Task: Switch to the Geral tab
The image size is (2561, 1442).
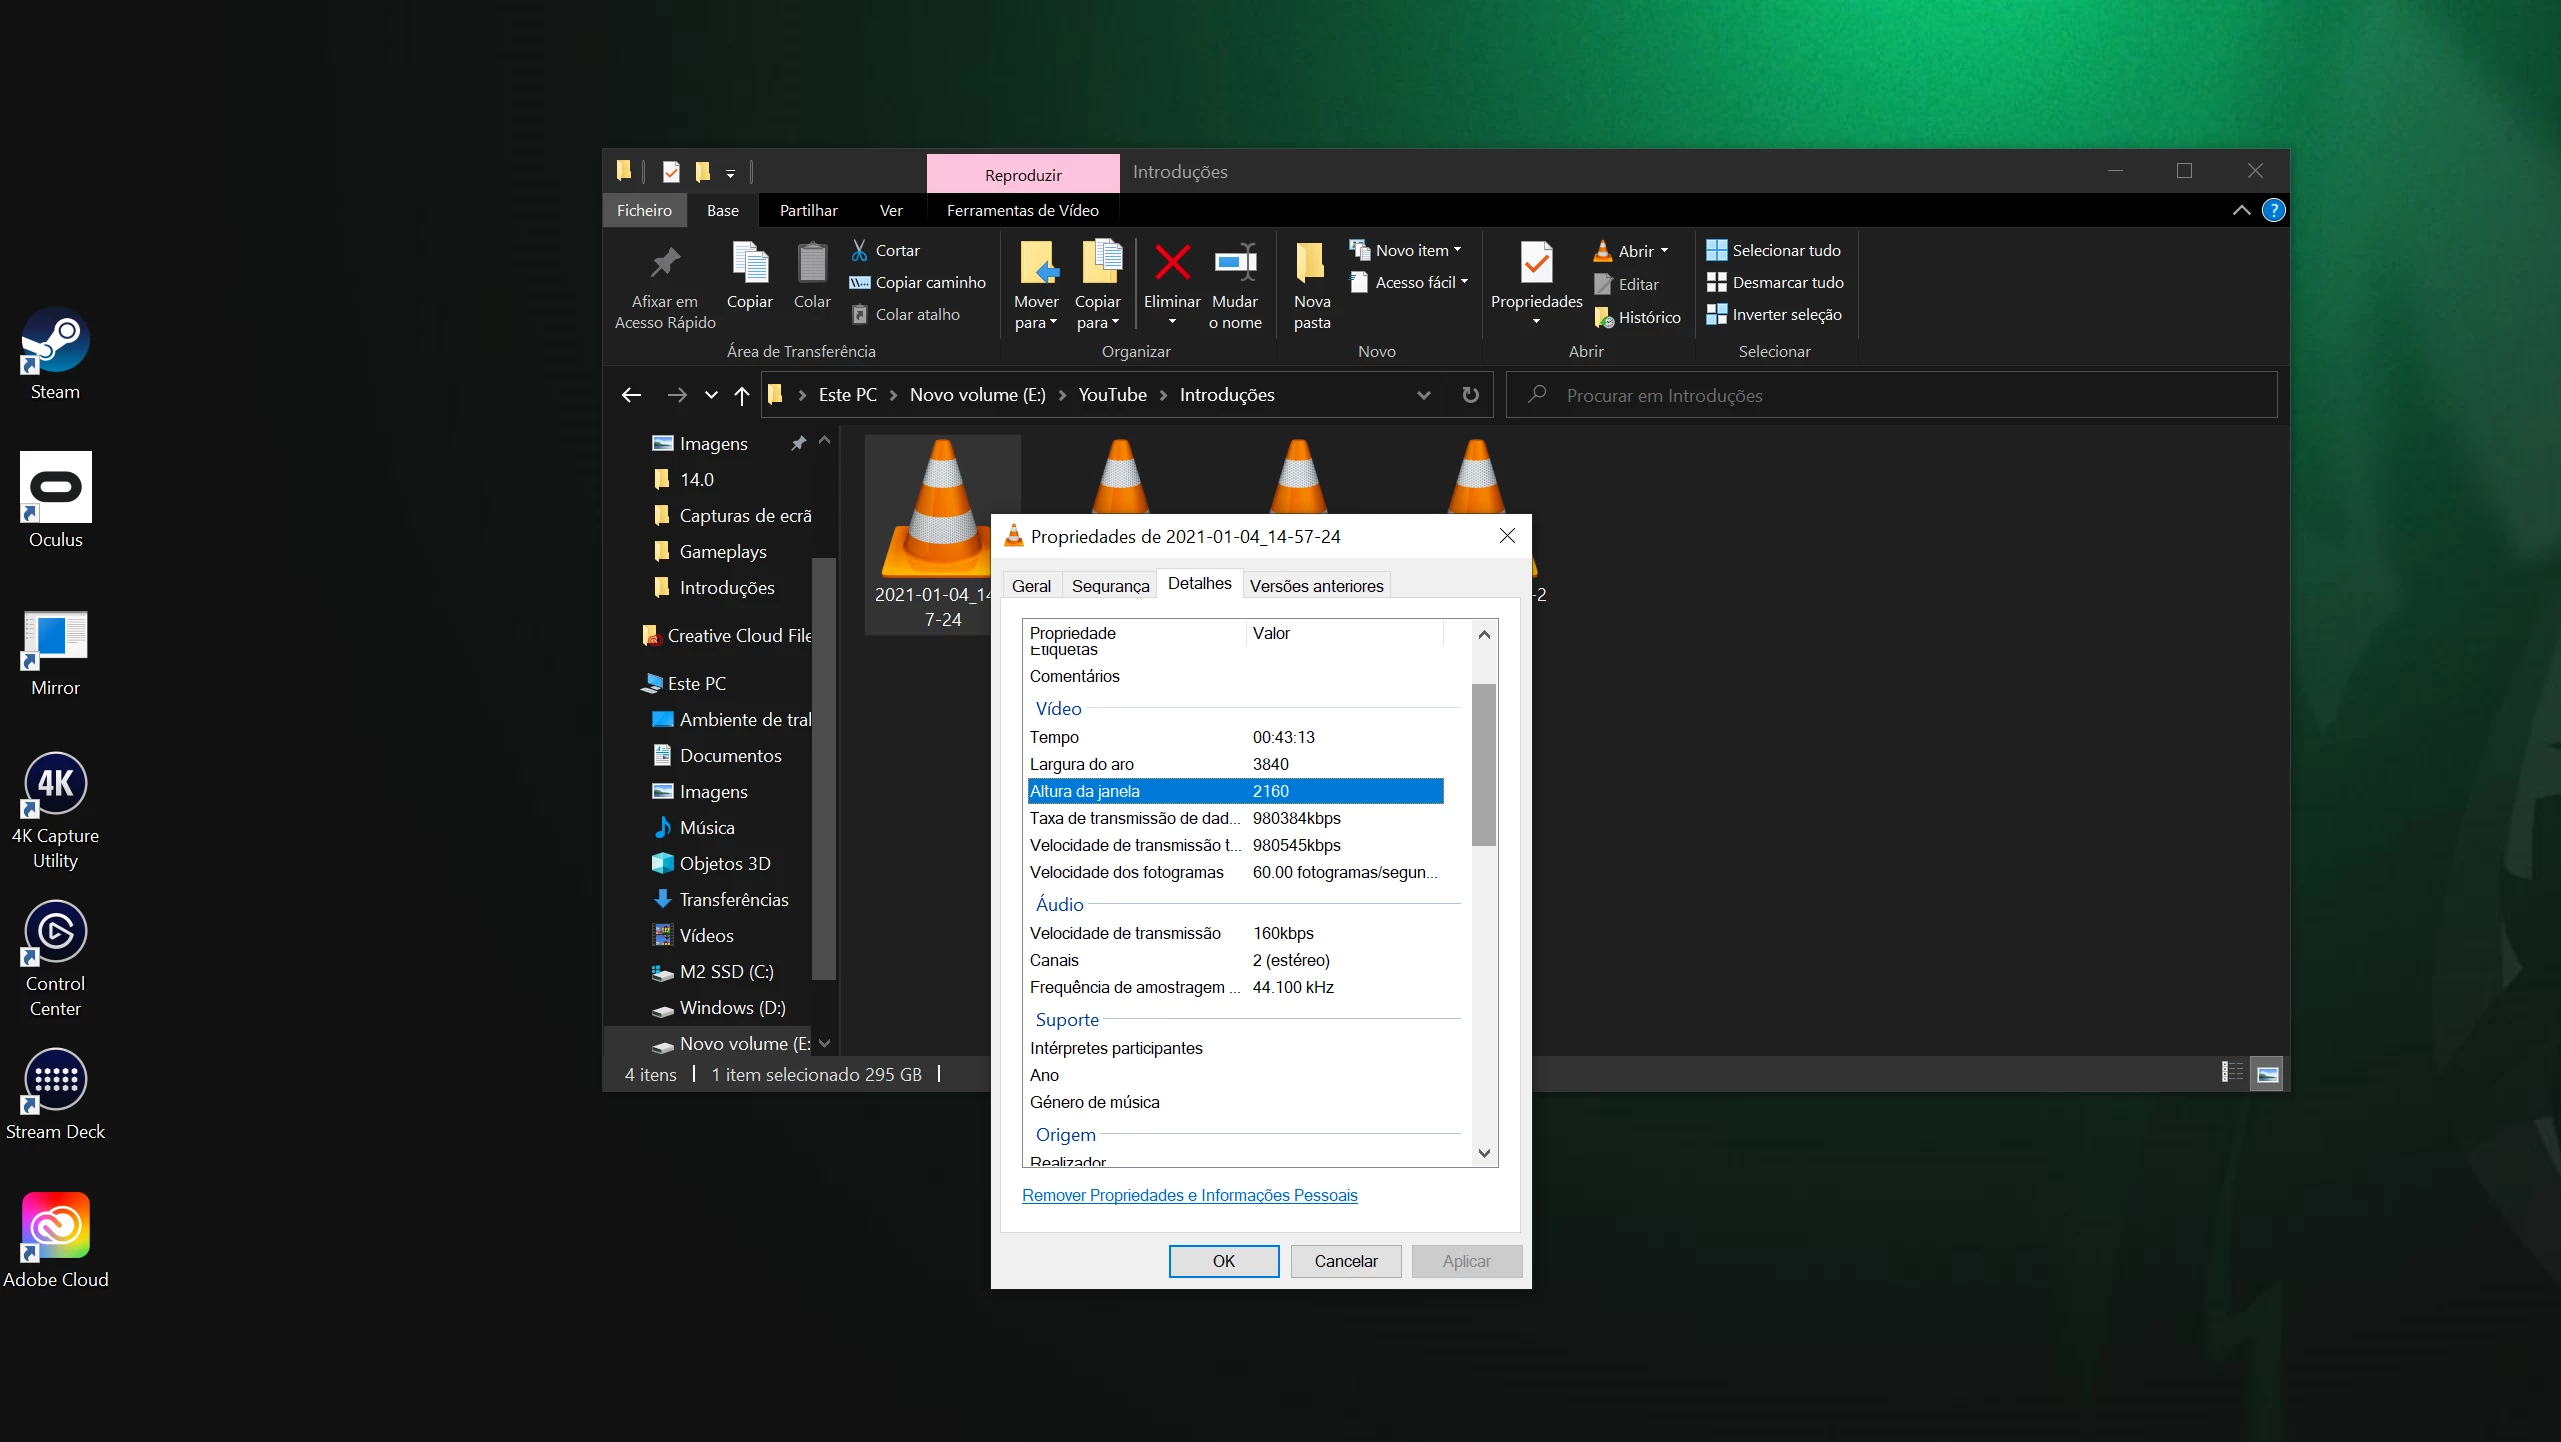Action: pos(1031,586)
